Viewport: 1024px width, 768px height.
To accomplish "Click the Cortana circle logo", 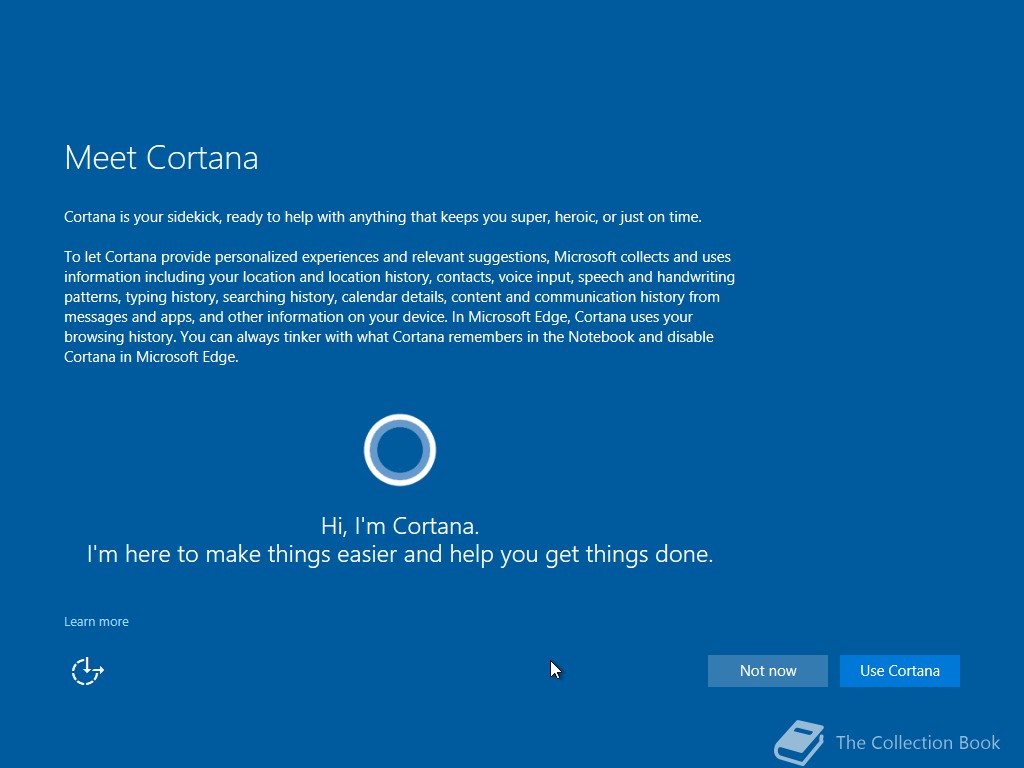I will pyautogui.click(x=400, y=450).
